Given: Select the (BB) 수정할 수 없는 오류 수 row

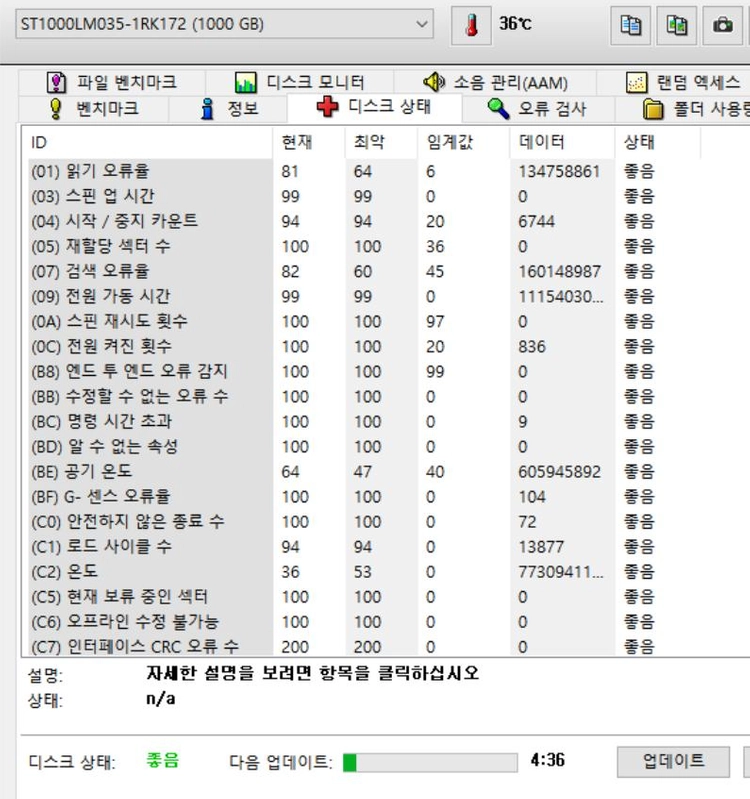Looking at the screenshot, I should tap(362, 396).
